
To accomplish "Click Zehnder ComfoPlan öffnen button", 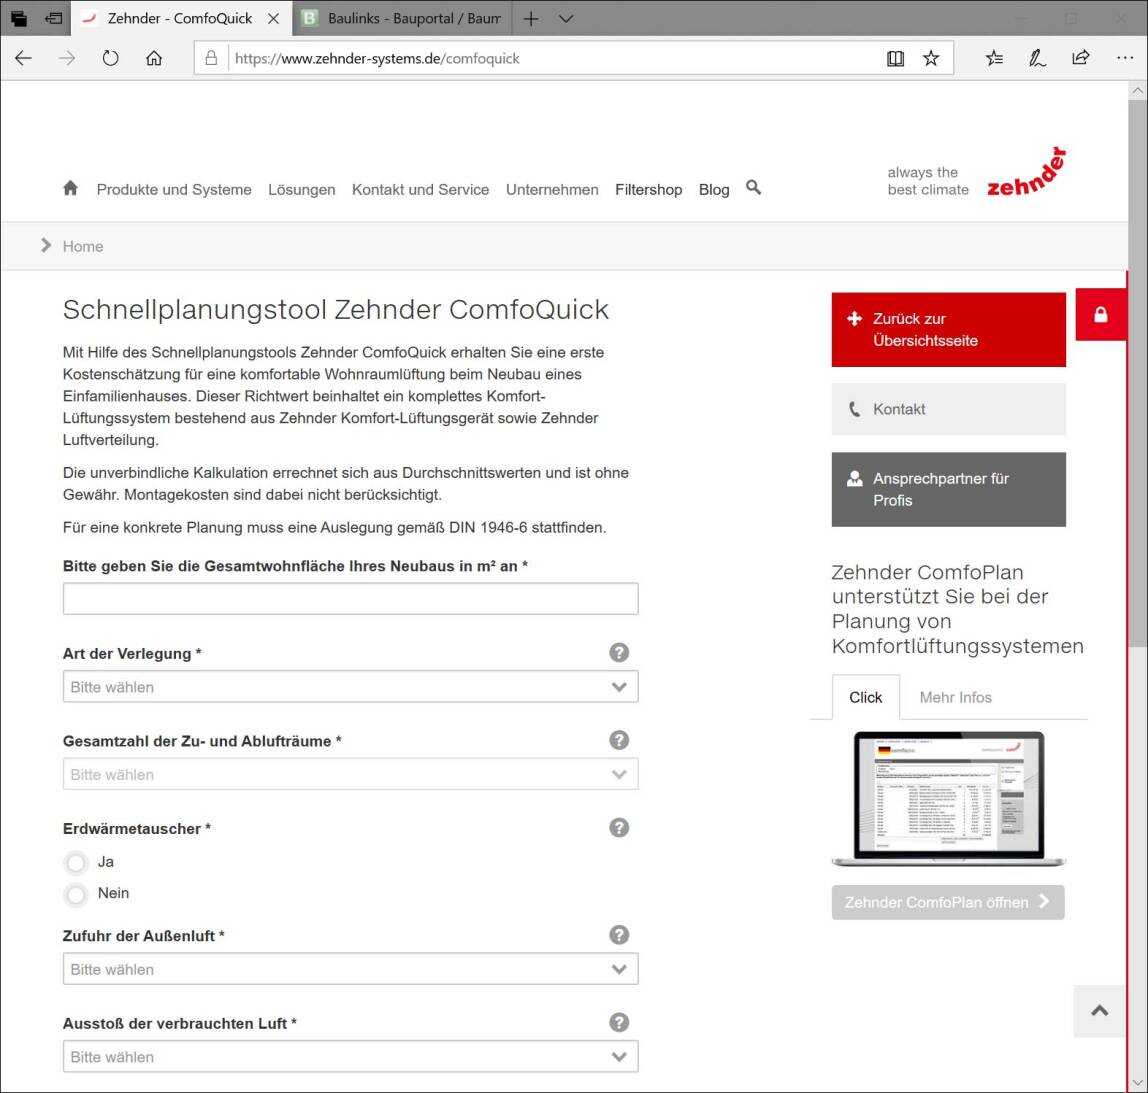I will [947, 902].
